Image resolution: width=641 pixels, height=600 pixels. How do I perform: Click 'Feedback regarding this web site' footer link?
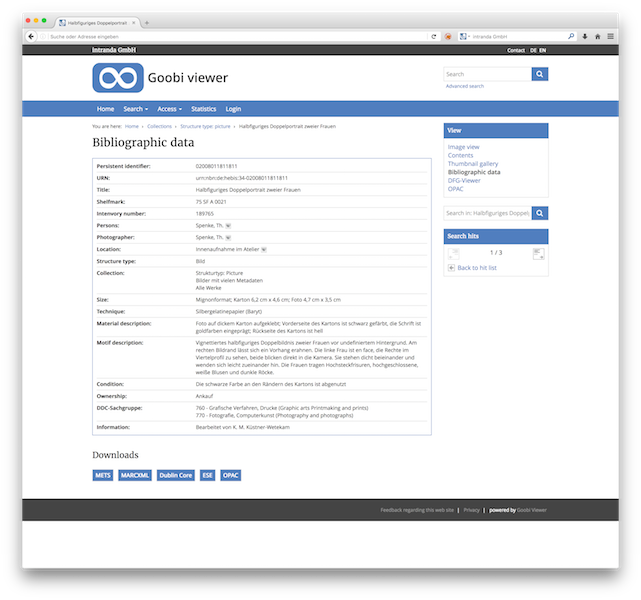417,510
